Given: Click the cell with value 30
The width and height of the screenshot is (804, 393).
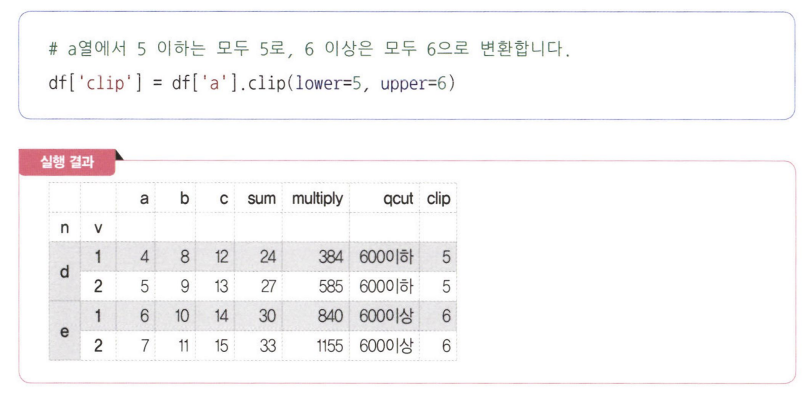Looking at the screenshot, I should click(258, 316).
